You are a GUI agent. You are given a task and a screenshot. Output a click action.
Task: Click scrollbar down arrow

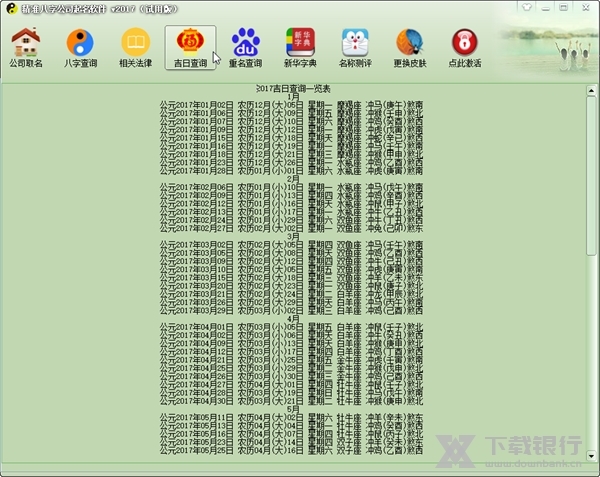click(x=591, y=456)
